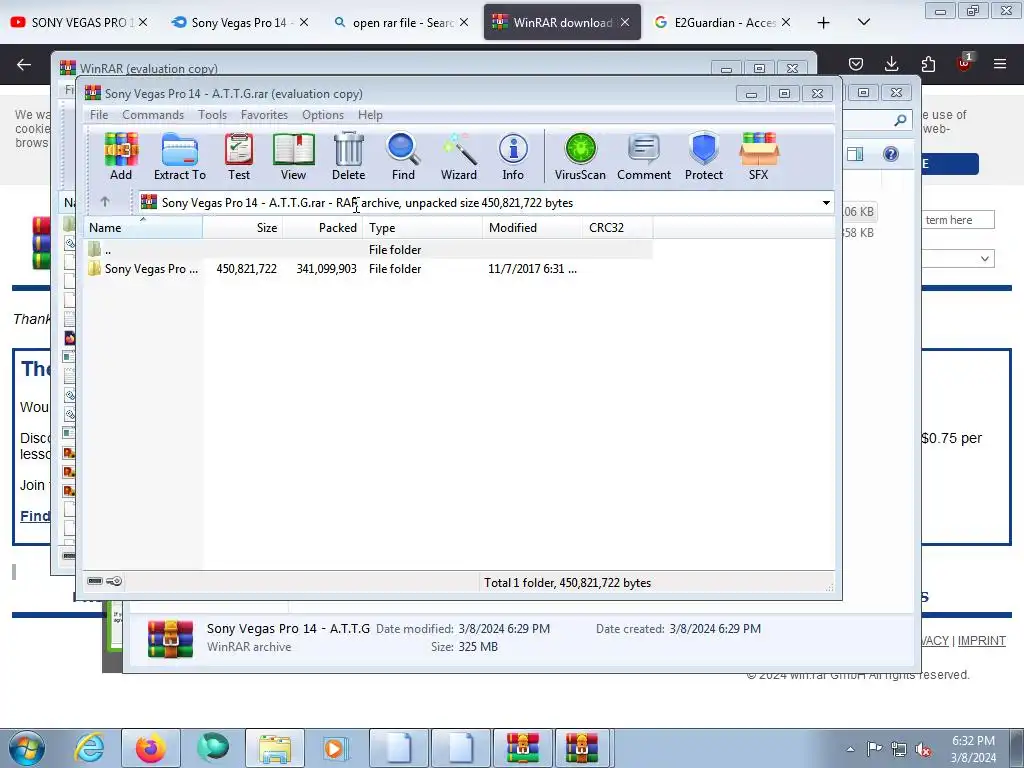Click the Find magnifier icon
The height and width of the screenshot is (768, 1024).
click(403, 156)
